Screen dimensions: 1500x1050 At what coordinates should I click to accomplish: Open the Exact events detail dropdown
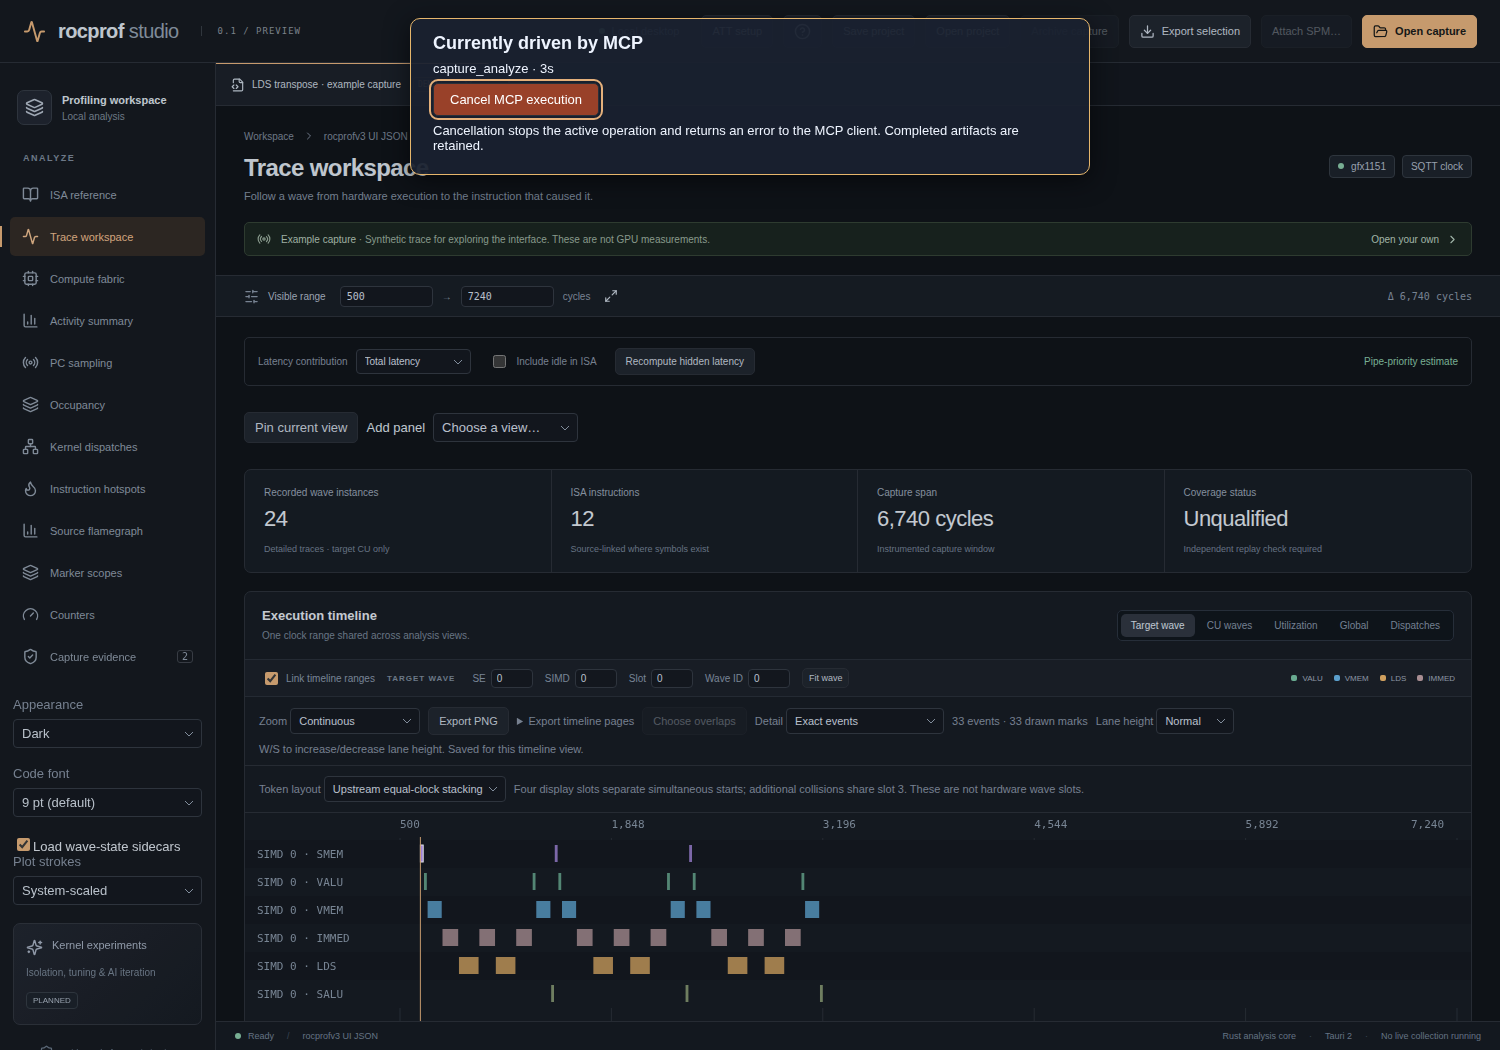[x=865, y=721]
